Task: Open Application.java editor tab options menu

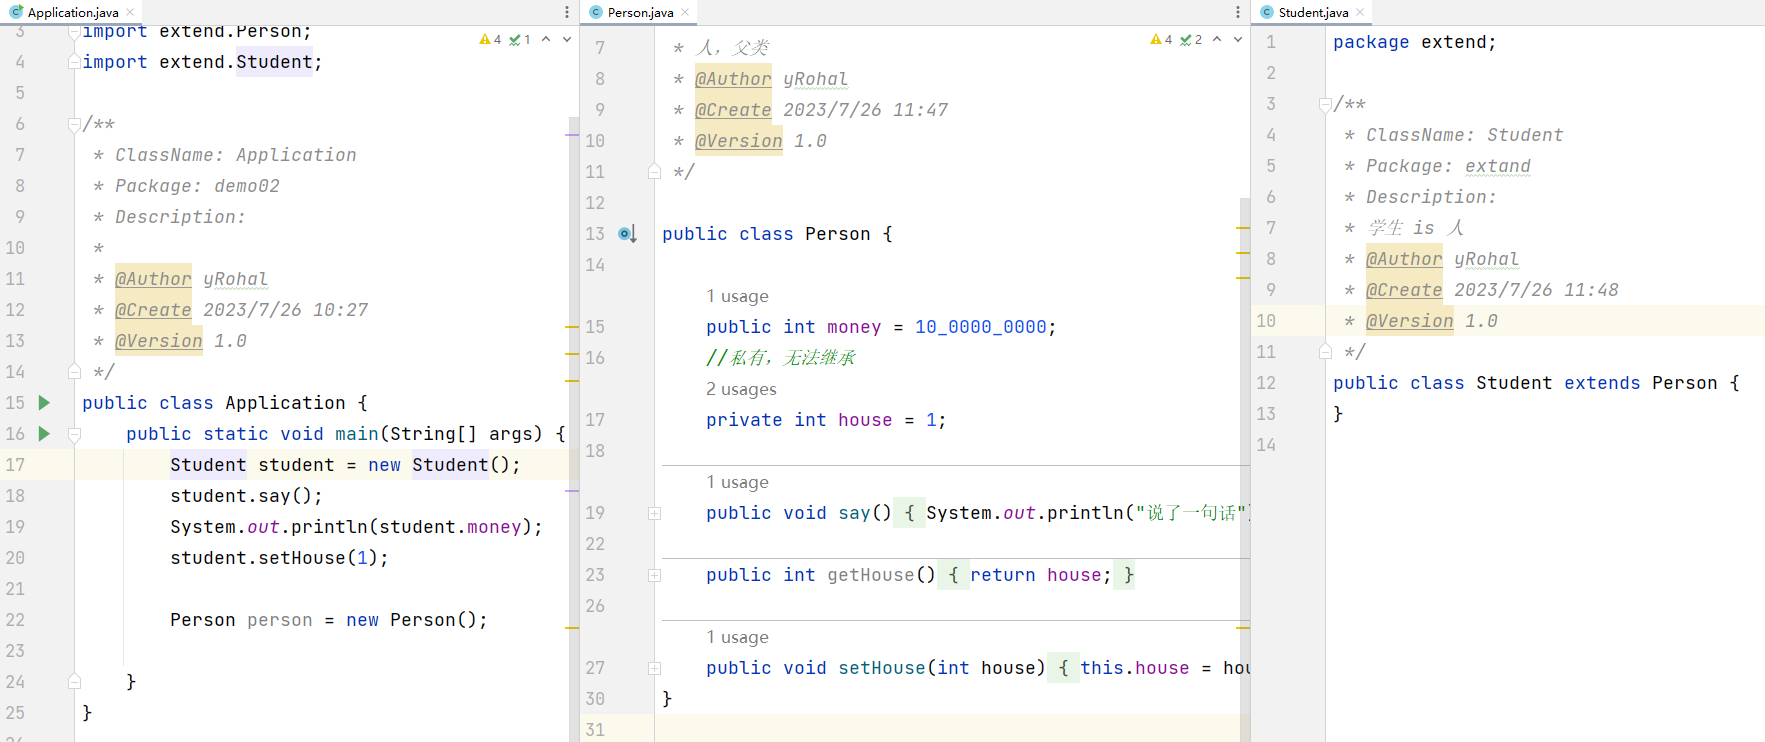Action: pos(567,12)
